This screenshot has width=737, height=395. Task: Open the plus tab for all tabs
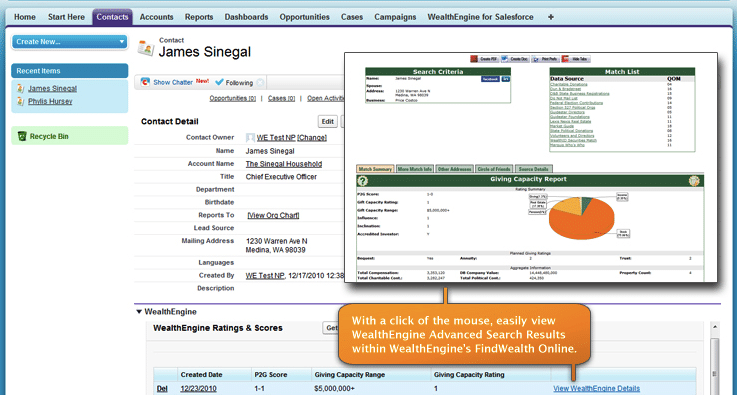551,17
